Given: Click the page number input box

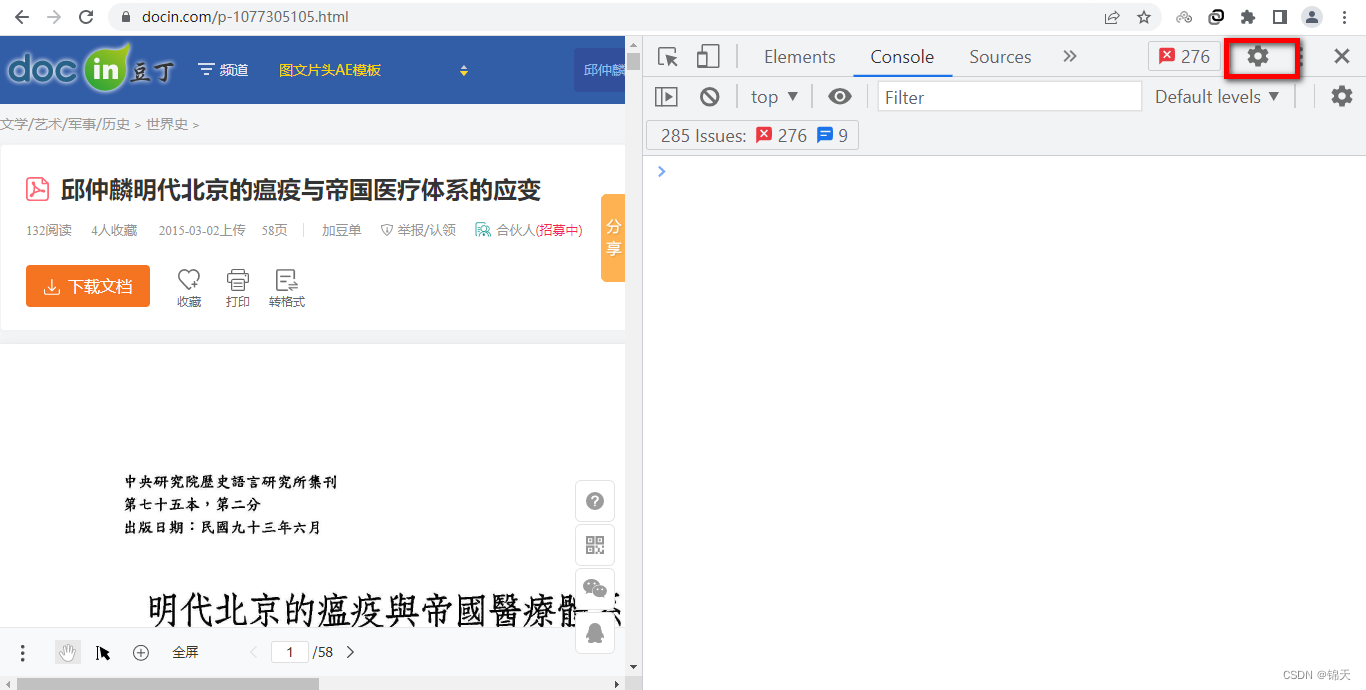Looking at the screenshot, I should coord(290,652).
